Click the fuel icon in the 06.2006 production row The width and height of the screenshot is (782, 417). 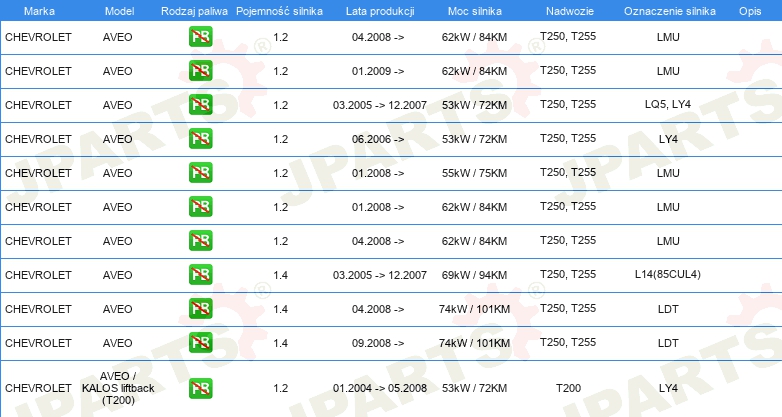coord(200,139)
